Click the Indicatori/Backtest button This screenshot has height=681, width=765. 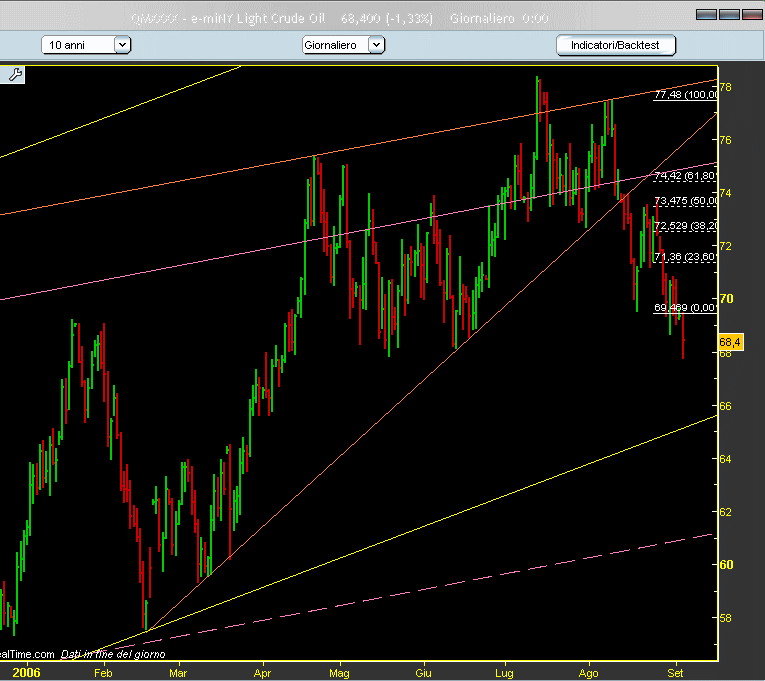tap(616, 45)
